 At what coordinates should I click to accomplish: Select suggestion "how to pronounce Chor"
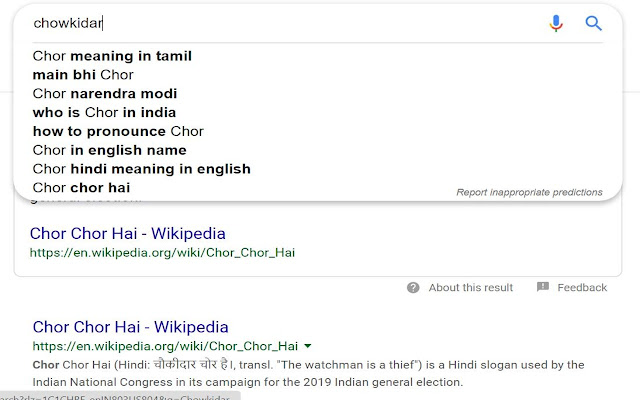click(x=118, y=131)
